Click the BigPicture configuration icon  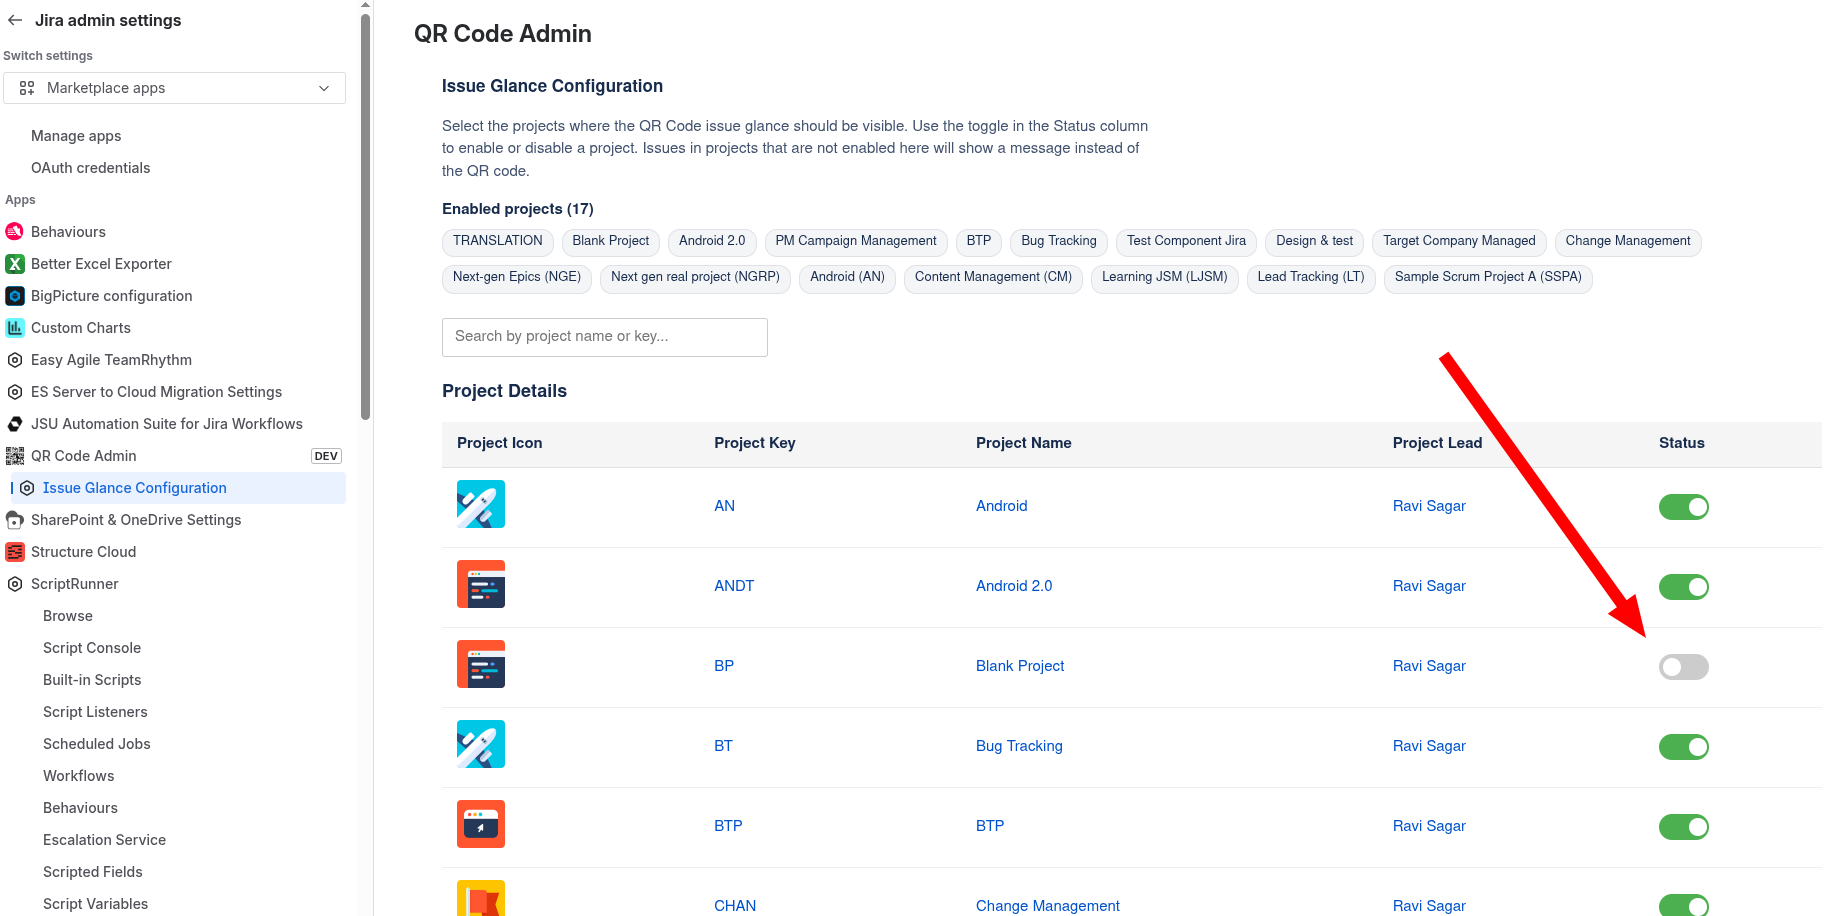point(15,296)
